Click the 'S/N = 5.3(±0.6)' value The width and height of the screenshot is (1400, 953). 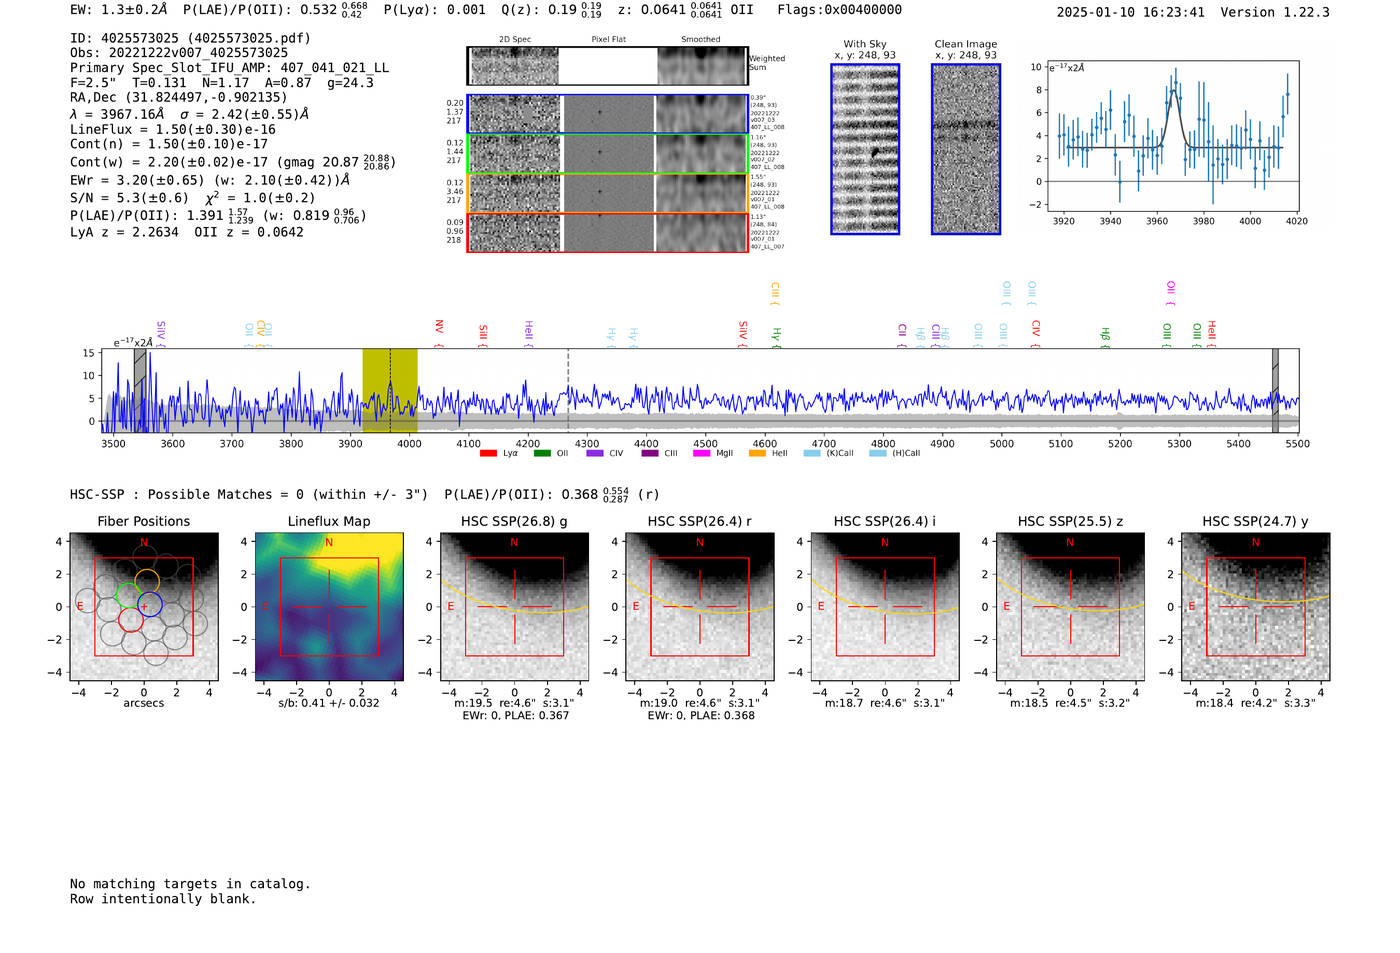click(x=129, y=198)
